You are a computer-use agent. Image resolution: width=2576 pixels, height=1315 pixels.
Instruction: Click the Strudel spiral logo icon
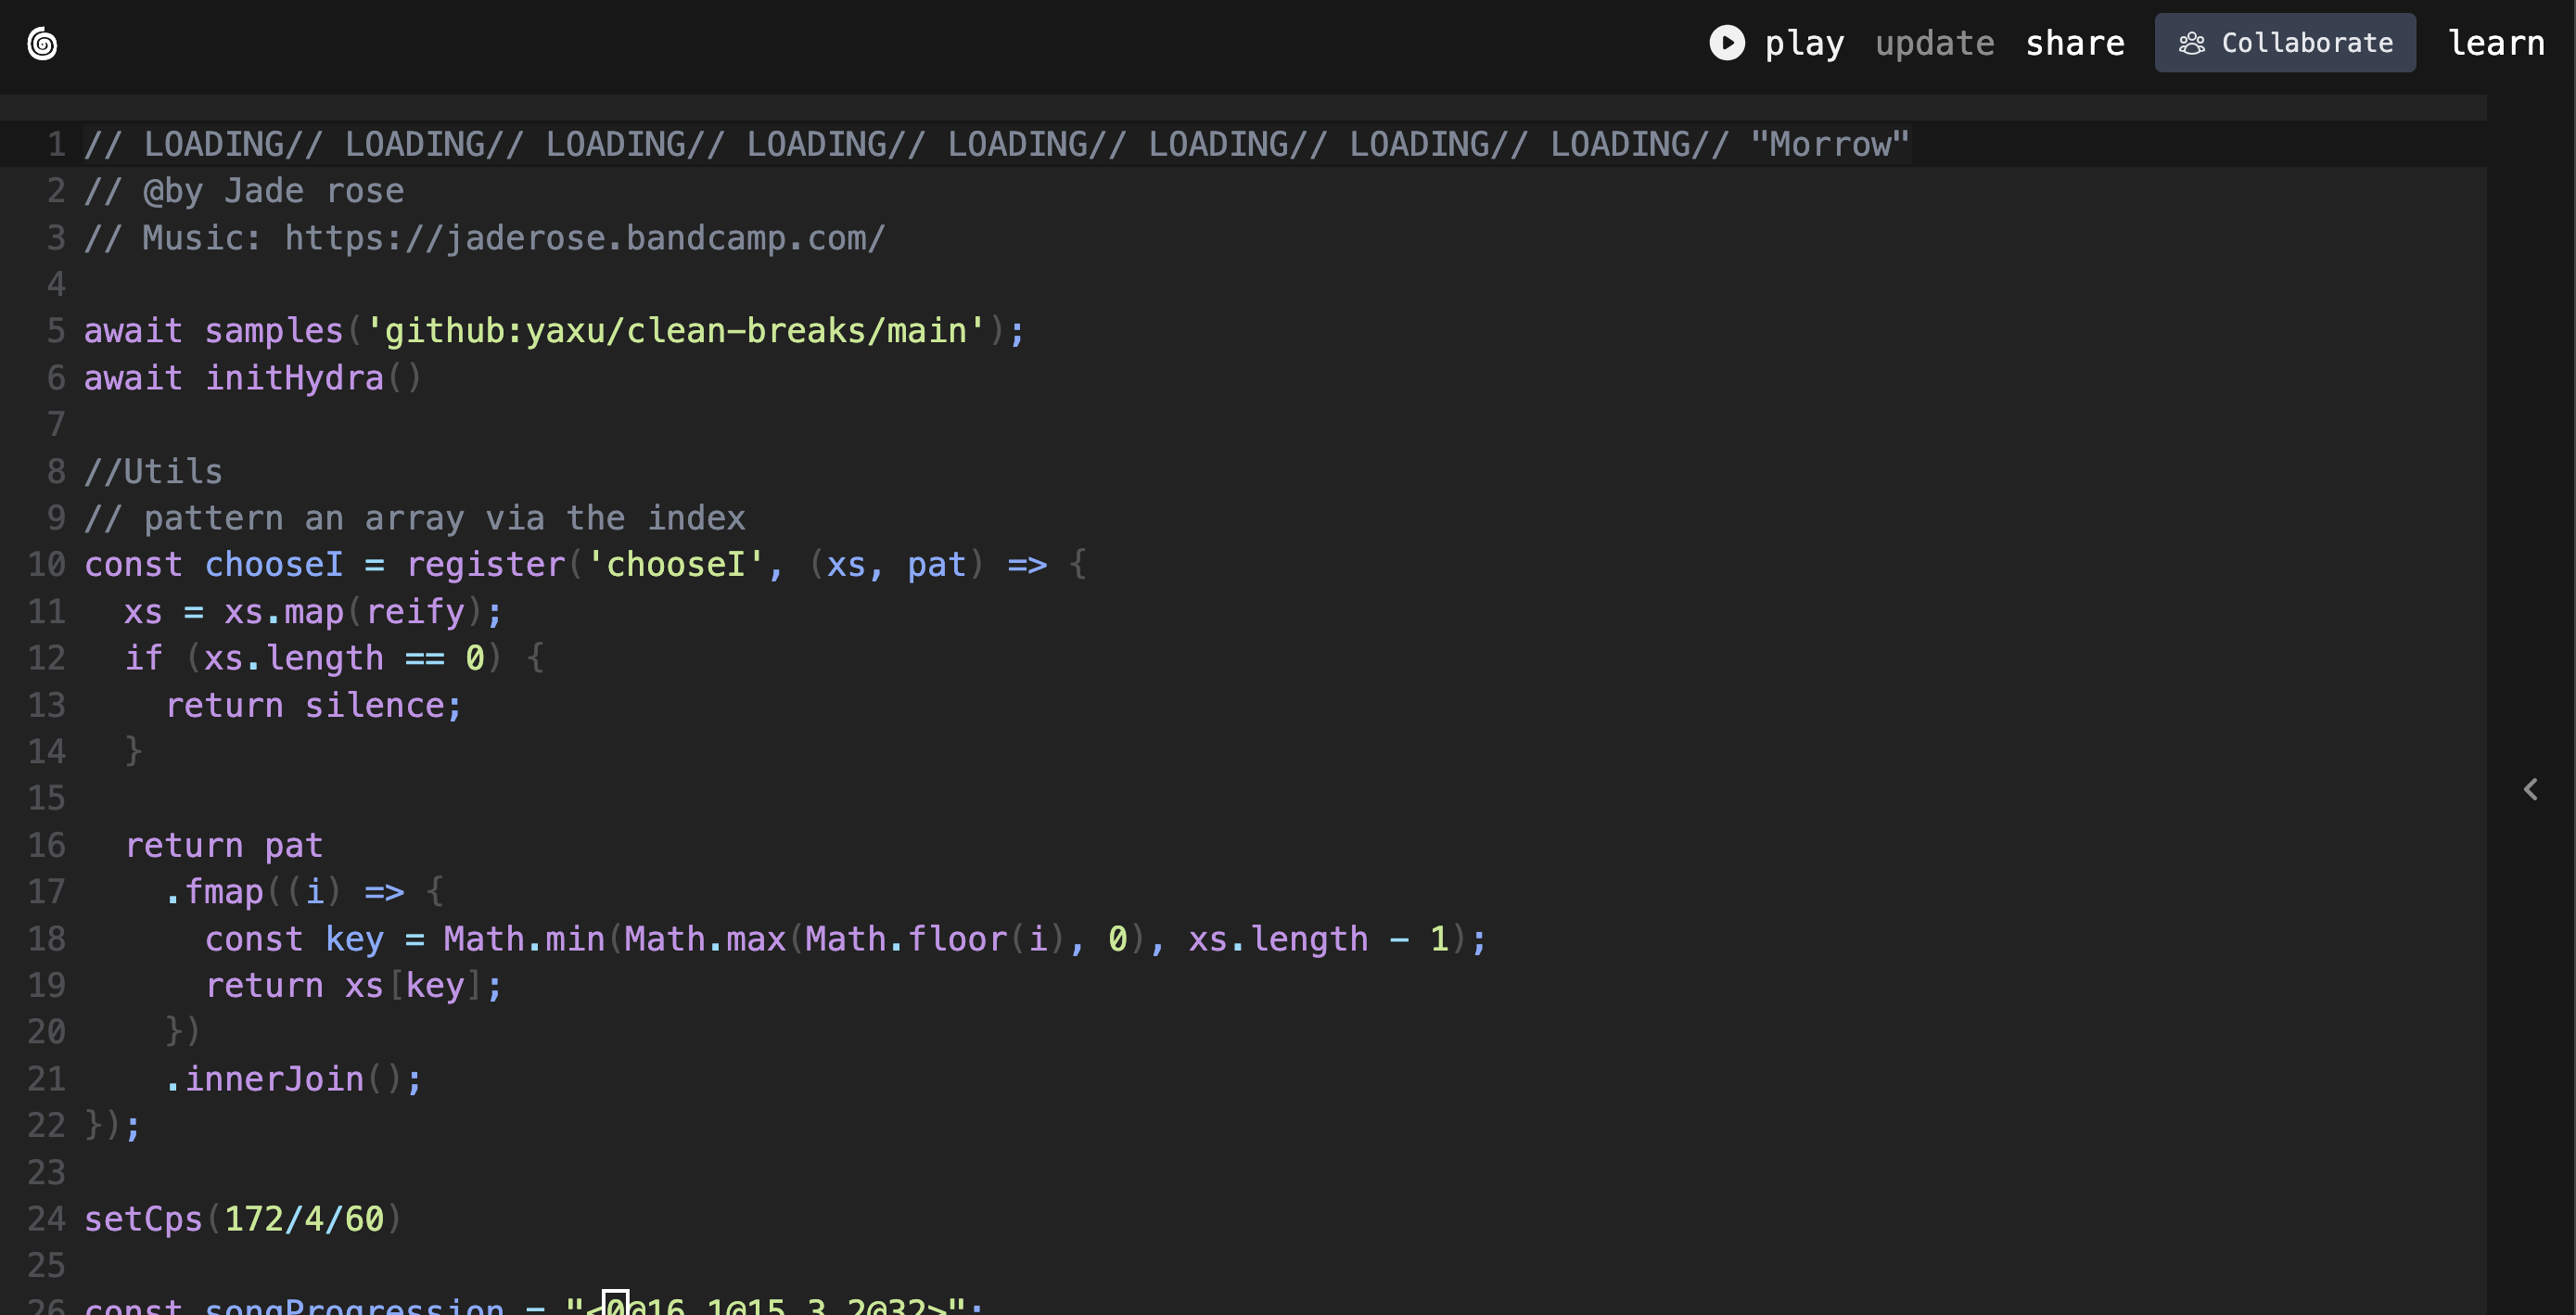coord(42,43)
